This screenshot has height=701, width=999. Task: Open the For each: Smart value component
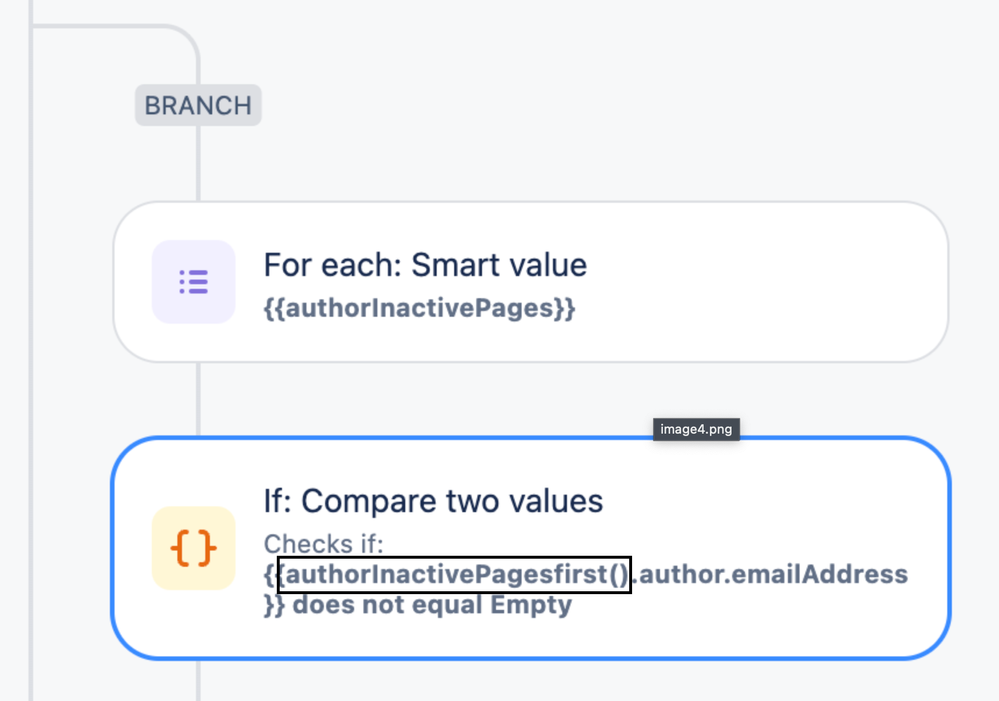click(x=531, y=282)
